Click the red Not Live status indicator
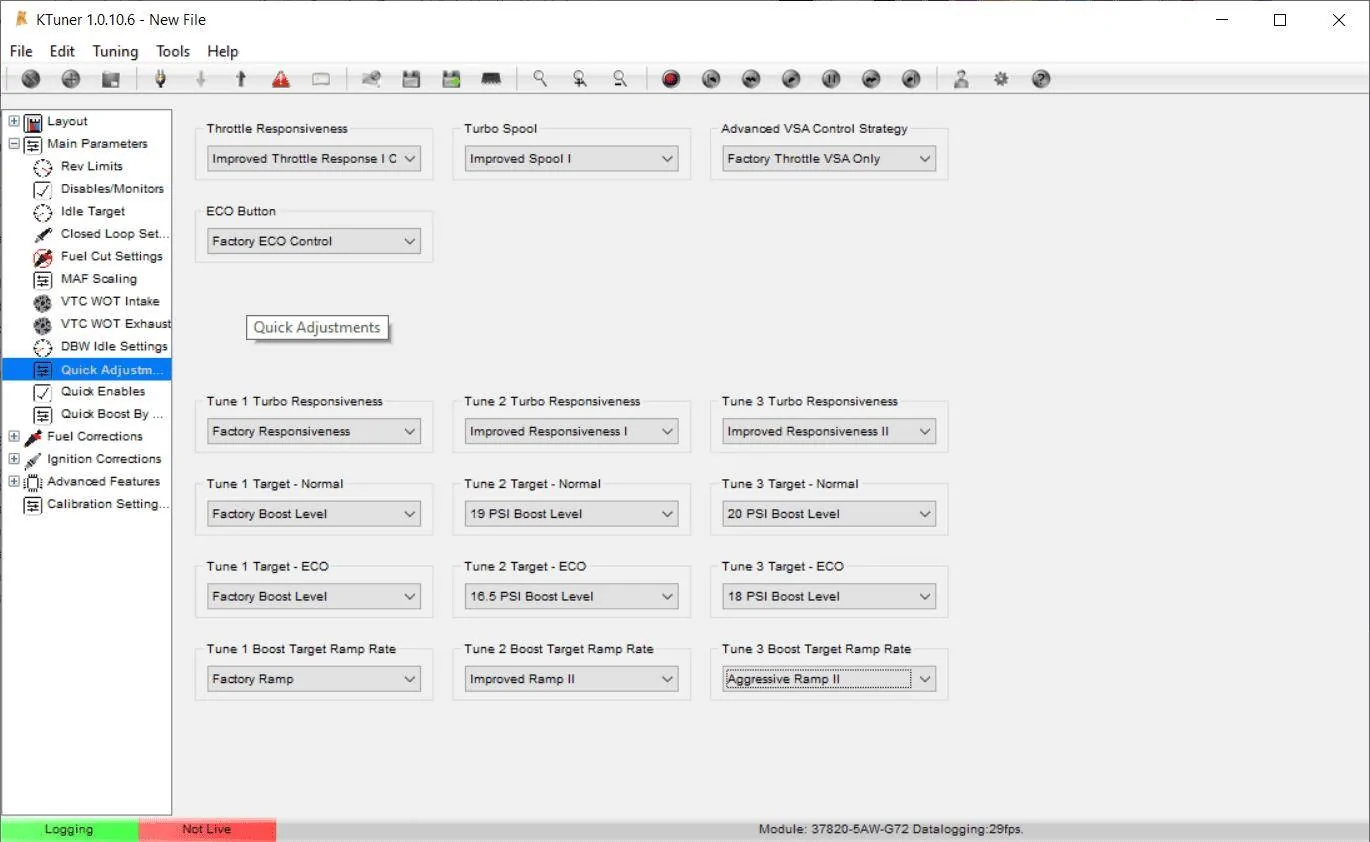Viewport: 1370px width, 842px height. click(206, 830)
